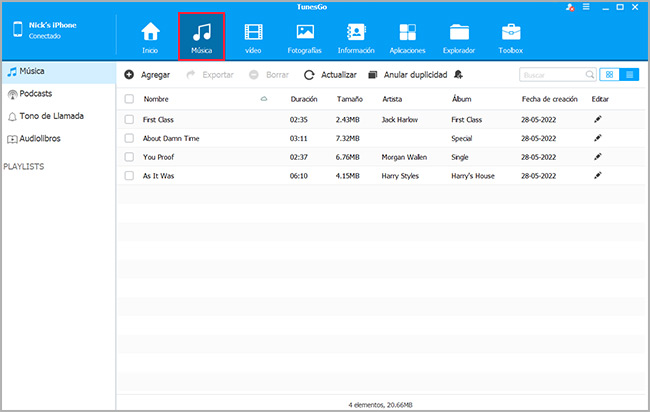Image resolution: width=650 pixels, height=412 pixels.
Task: Sort by the Artista column
Action: (x=392, y=99)
